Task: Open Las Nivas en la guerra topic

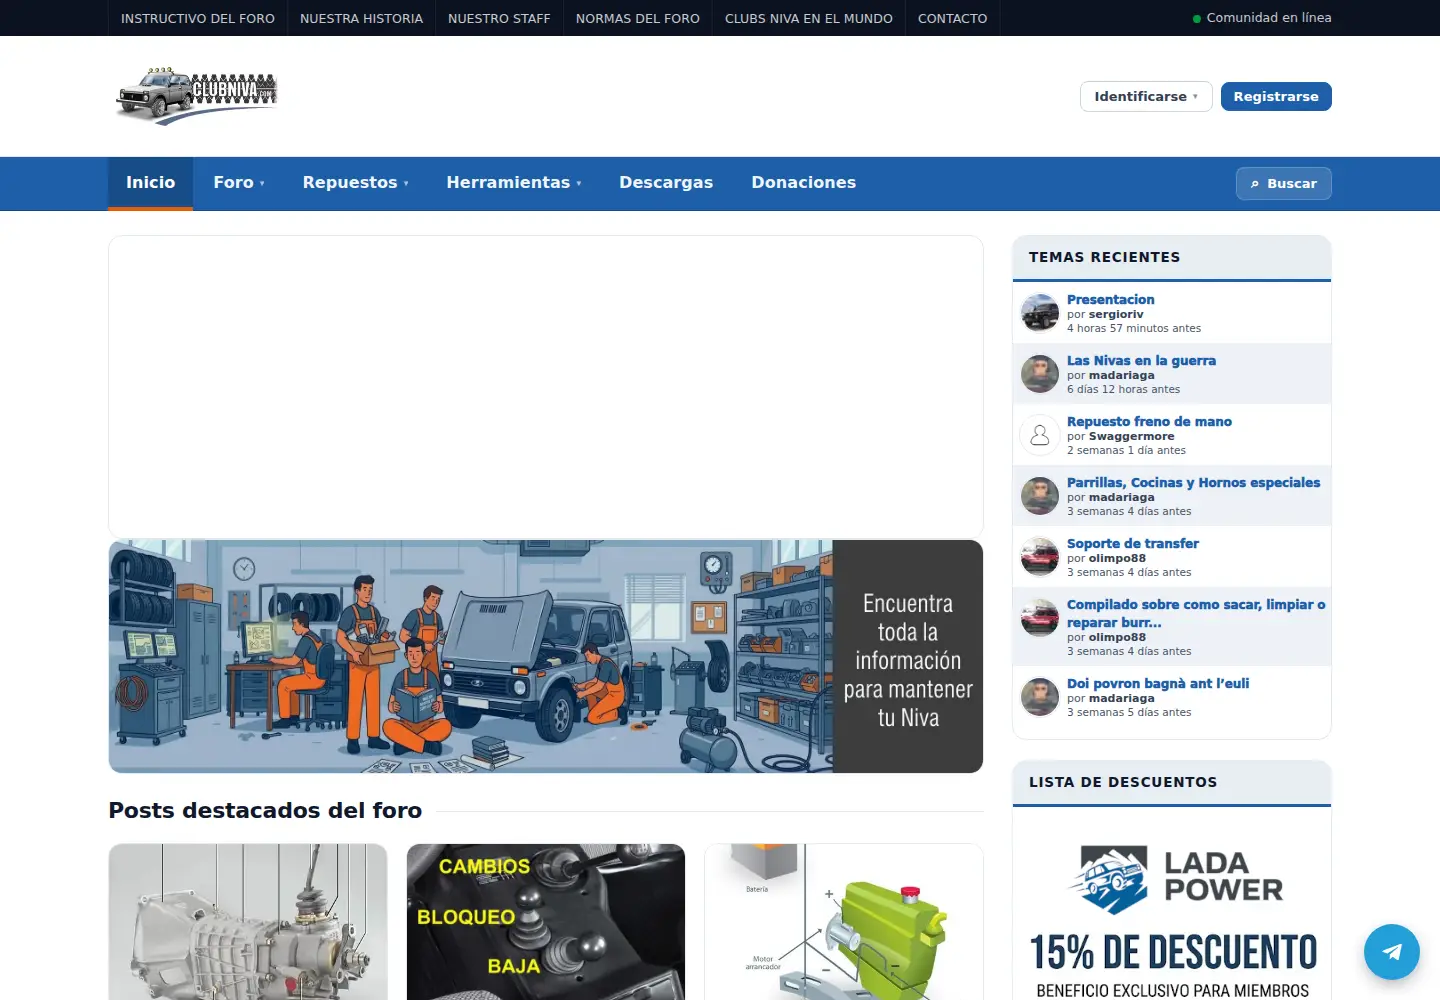Action: coord(1141,360)
